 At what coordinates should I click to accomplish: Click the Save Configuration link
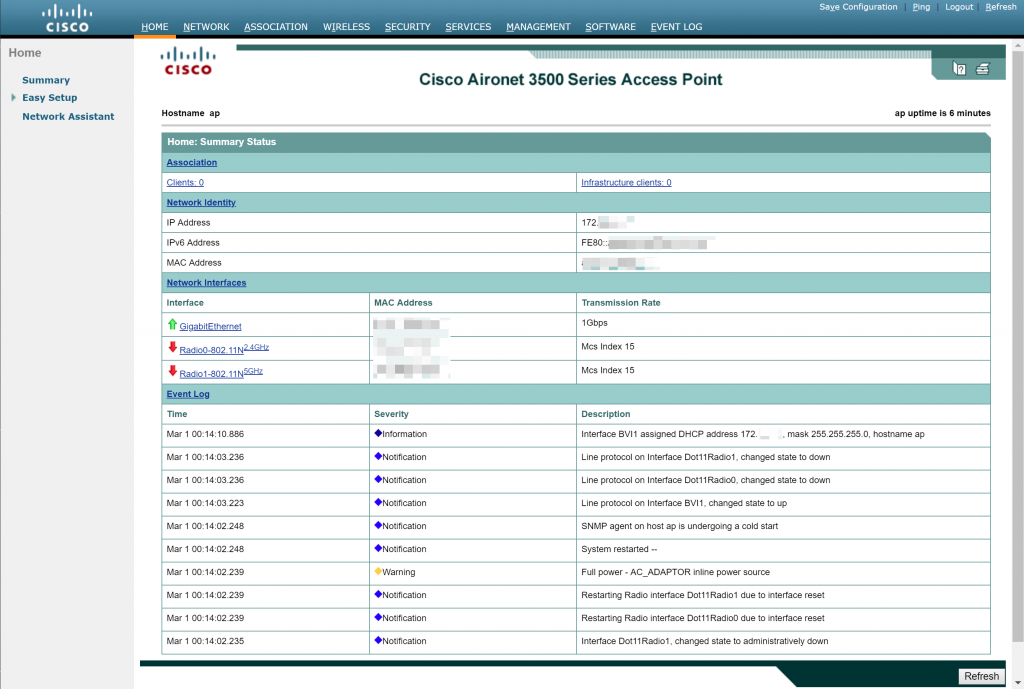(858, 7)
